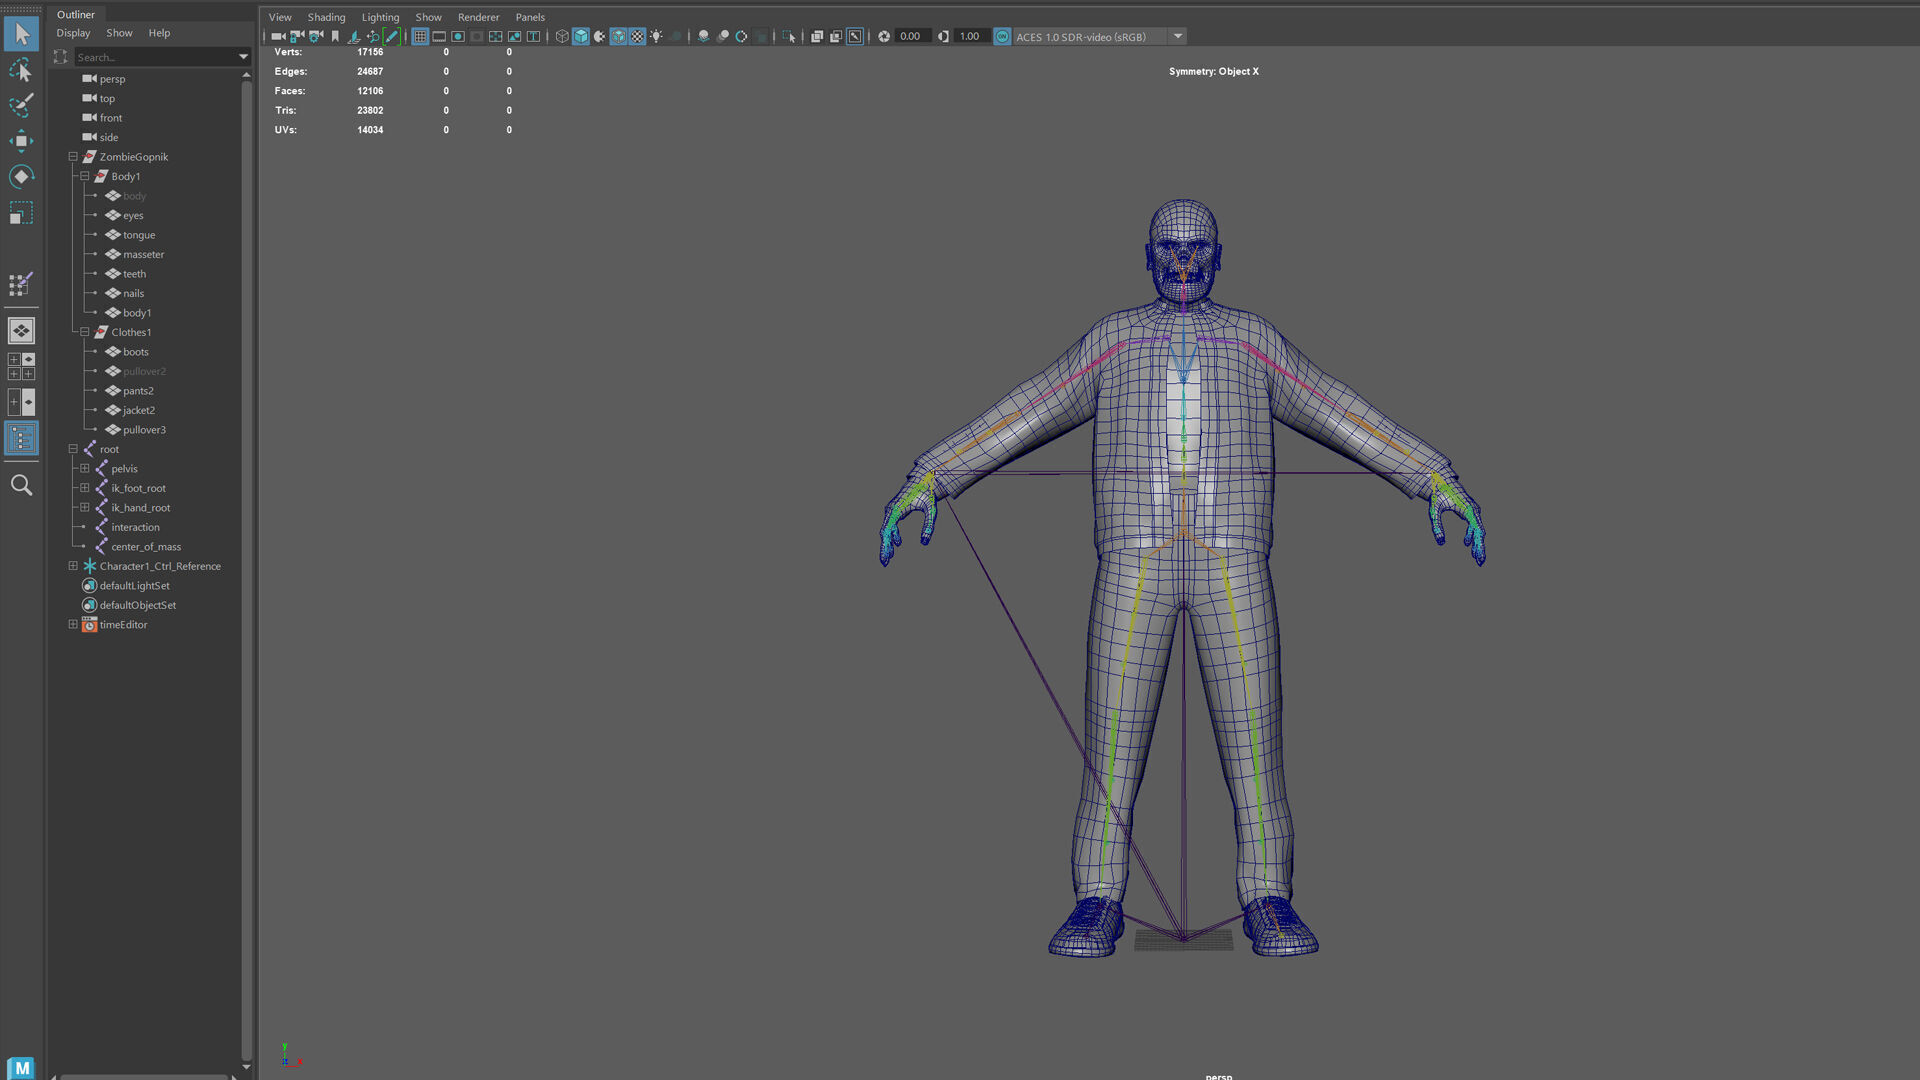Open the Outliner Display menu

coord(73,33)
